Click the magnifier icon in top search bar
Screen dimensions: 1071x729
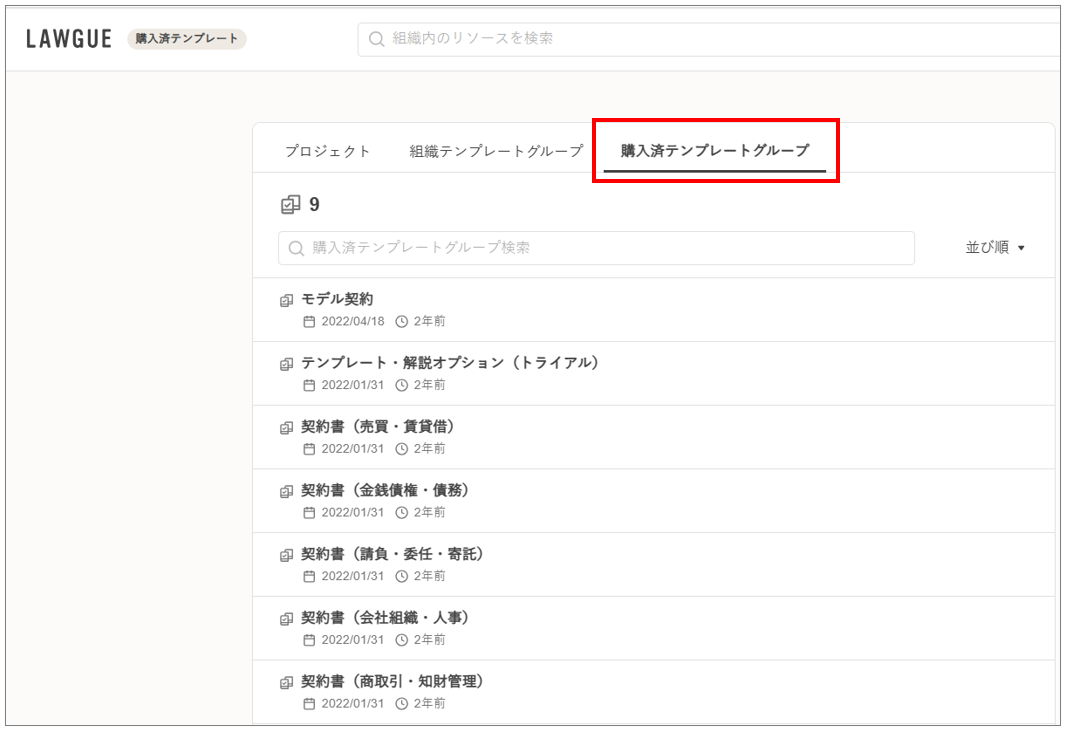click(376, 39)
